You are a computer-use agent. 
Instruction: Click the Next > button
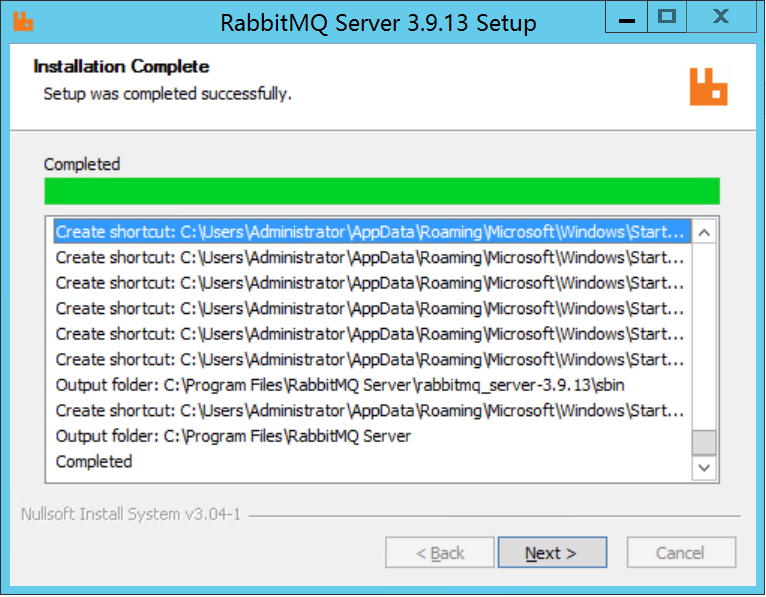(x=552, y=553)
